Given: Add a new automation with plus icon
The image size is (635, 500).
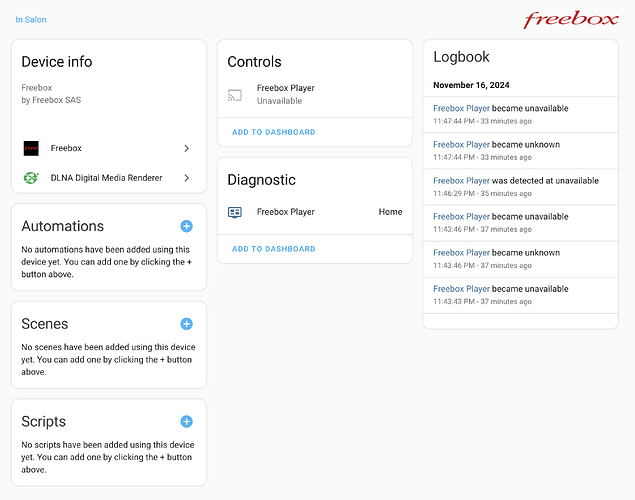Looking at the screenshot, I should point(186,226).
